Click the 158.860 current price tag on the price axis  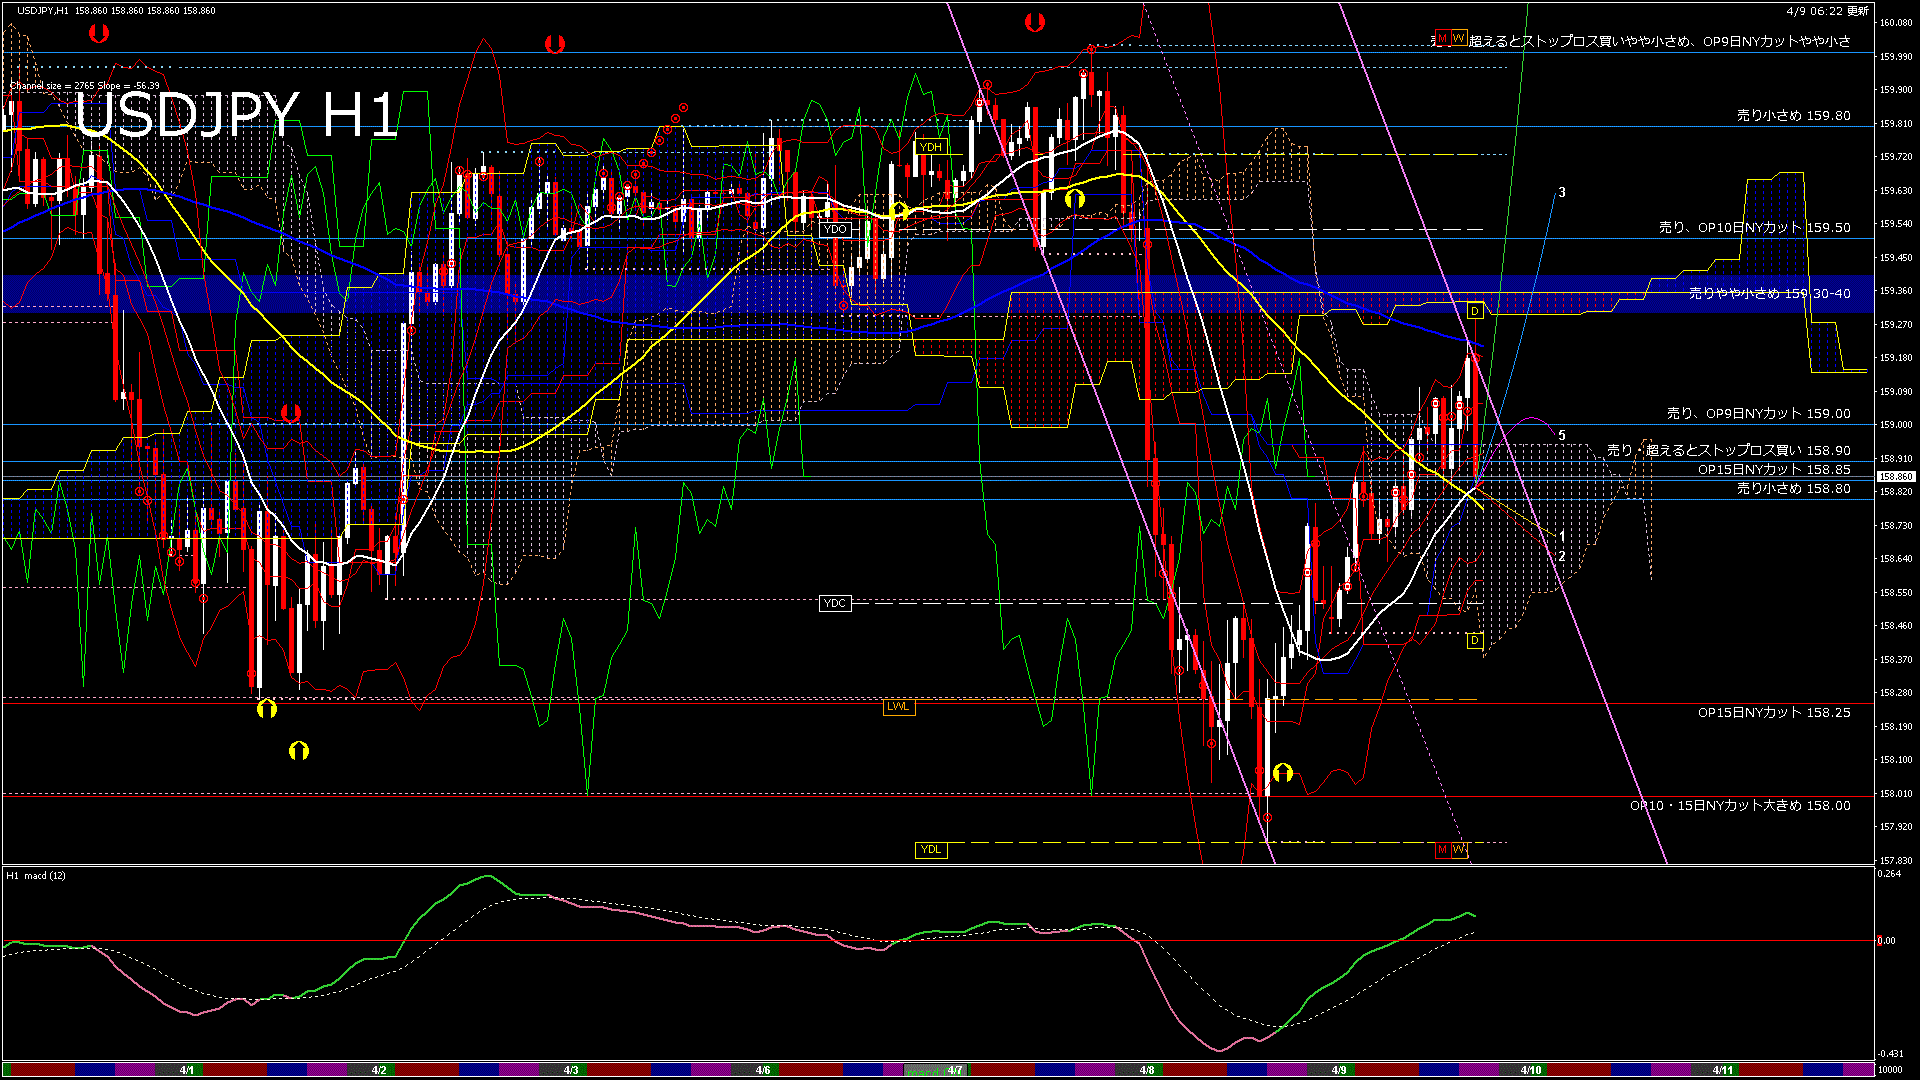click(x=1897, y=477)
